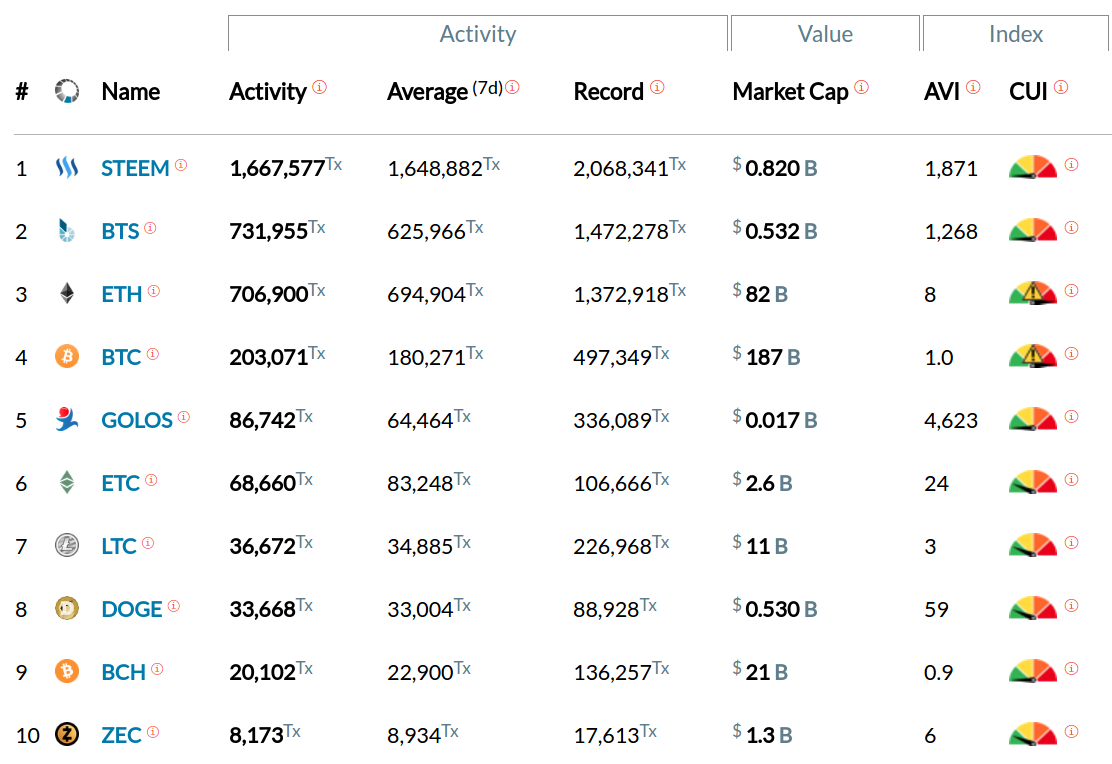Open the BTC coin link
The width and height of the screenshot is (1112, 764).
click(x=121, y=357)
